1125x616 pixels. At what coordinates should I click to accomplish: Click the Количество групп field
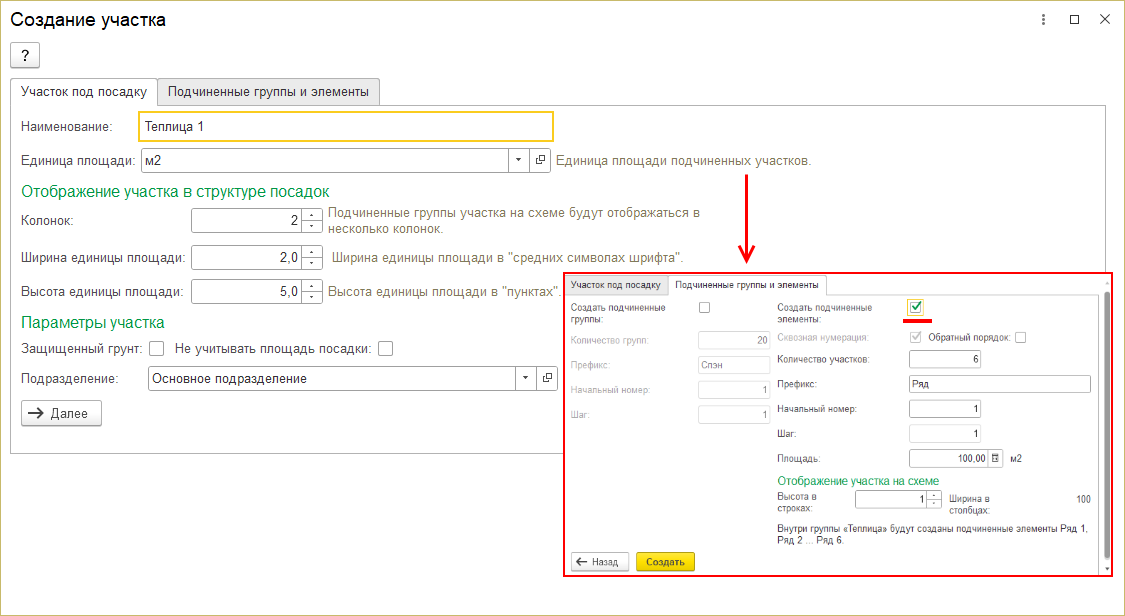click(x=734, y=340)
